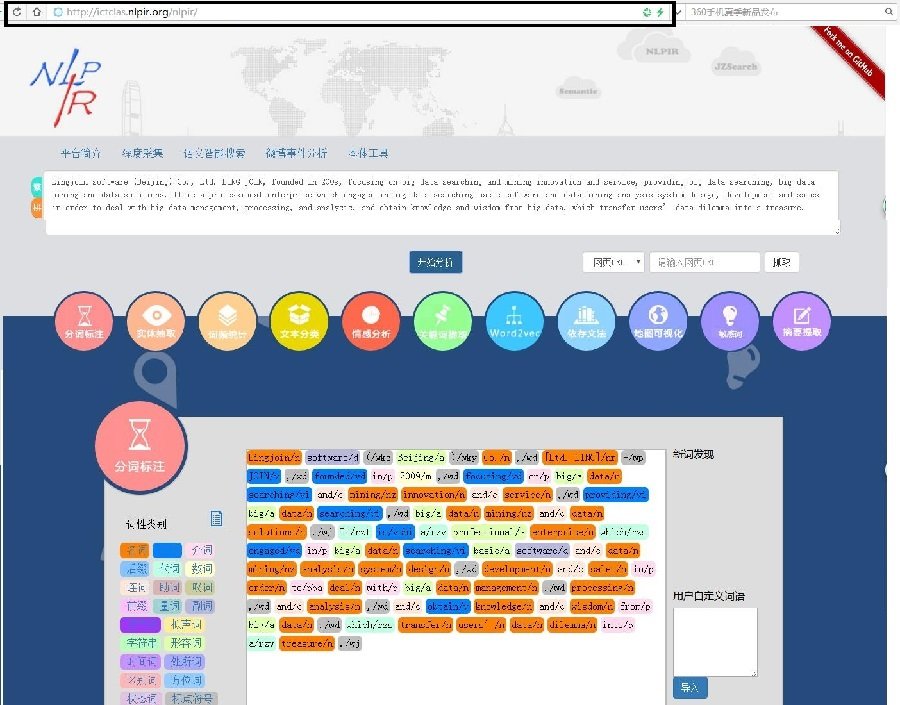
Task: Toggle the 副词 category tag
Action: click(200, 606)
